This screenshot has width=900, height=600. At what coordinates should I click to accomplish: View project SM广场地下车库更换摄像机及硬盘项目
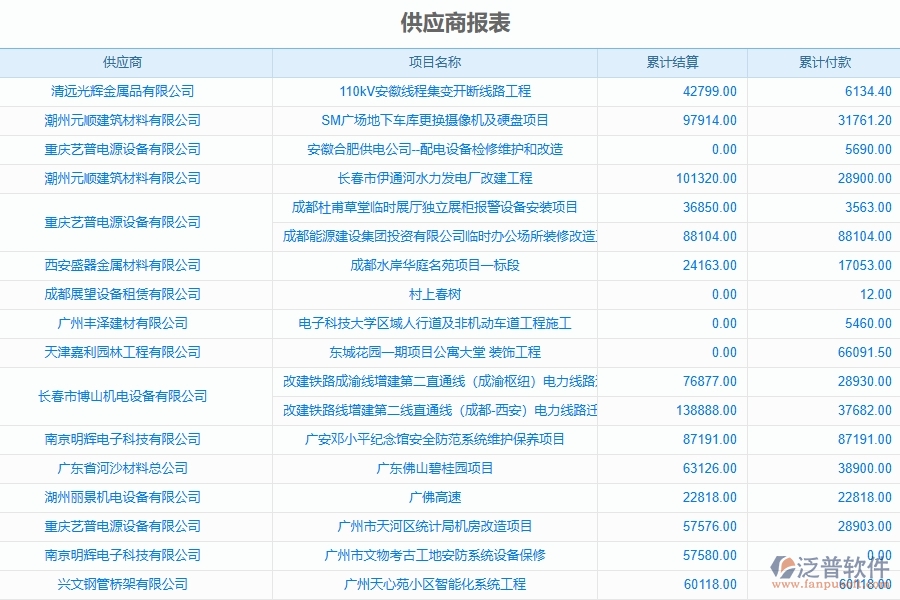(434, 119)
